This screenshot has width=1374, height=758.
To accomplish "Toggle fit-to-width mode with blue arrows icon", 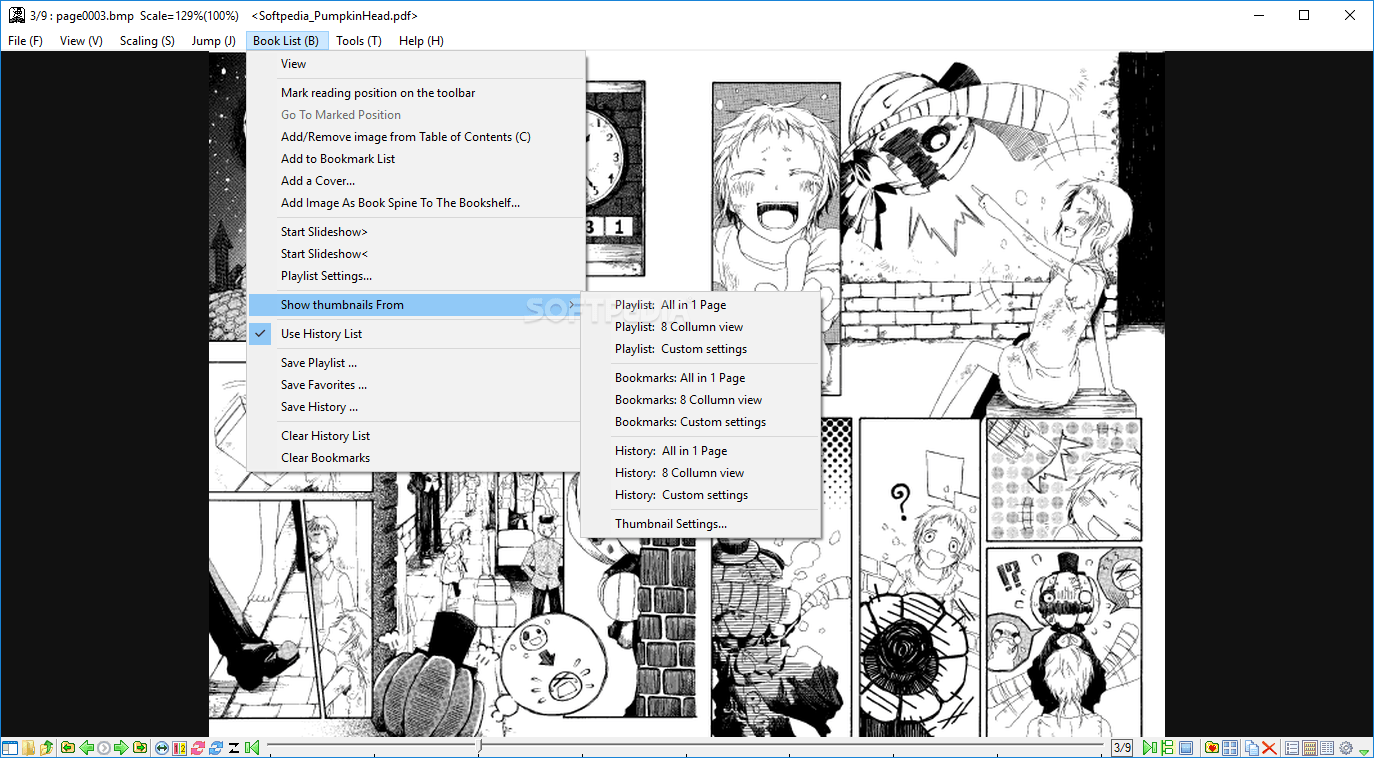I will click(160, 747).
